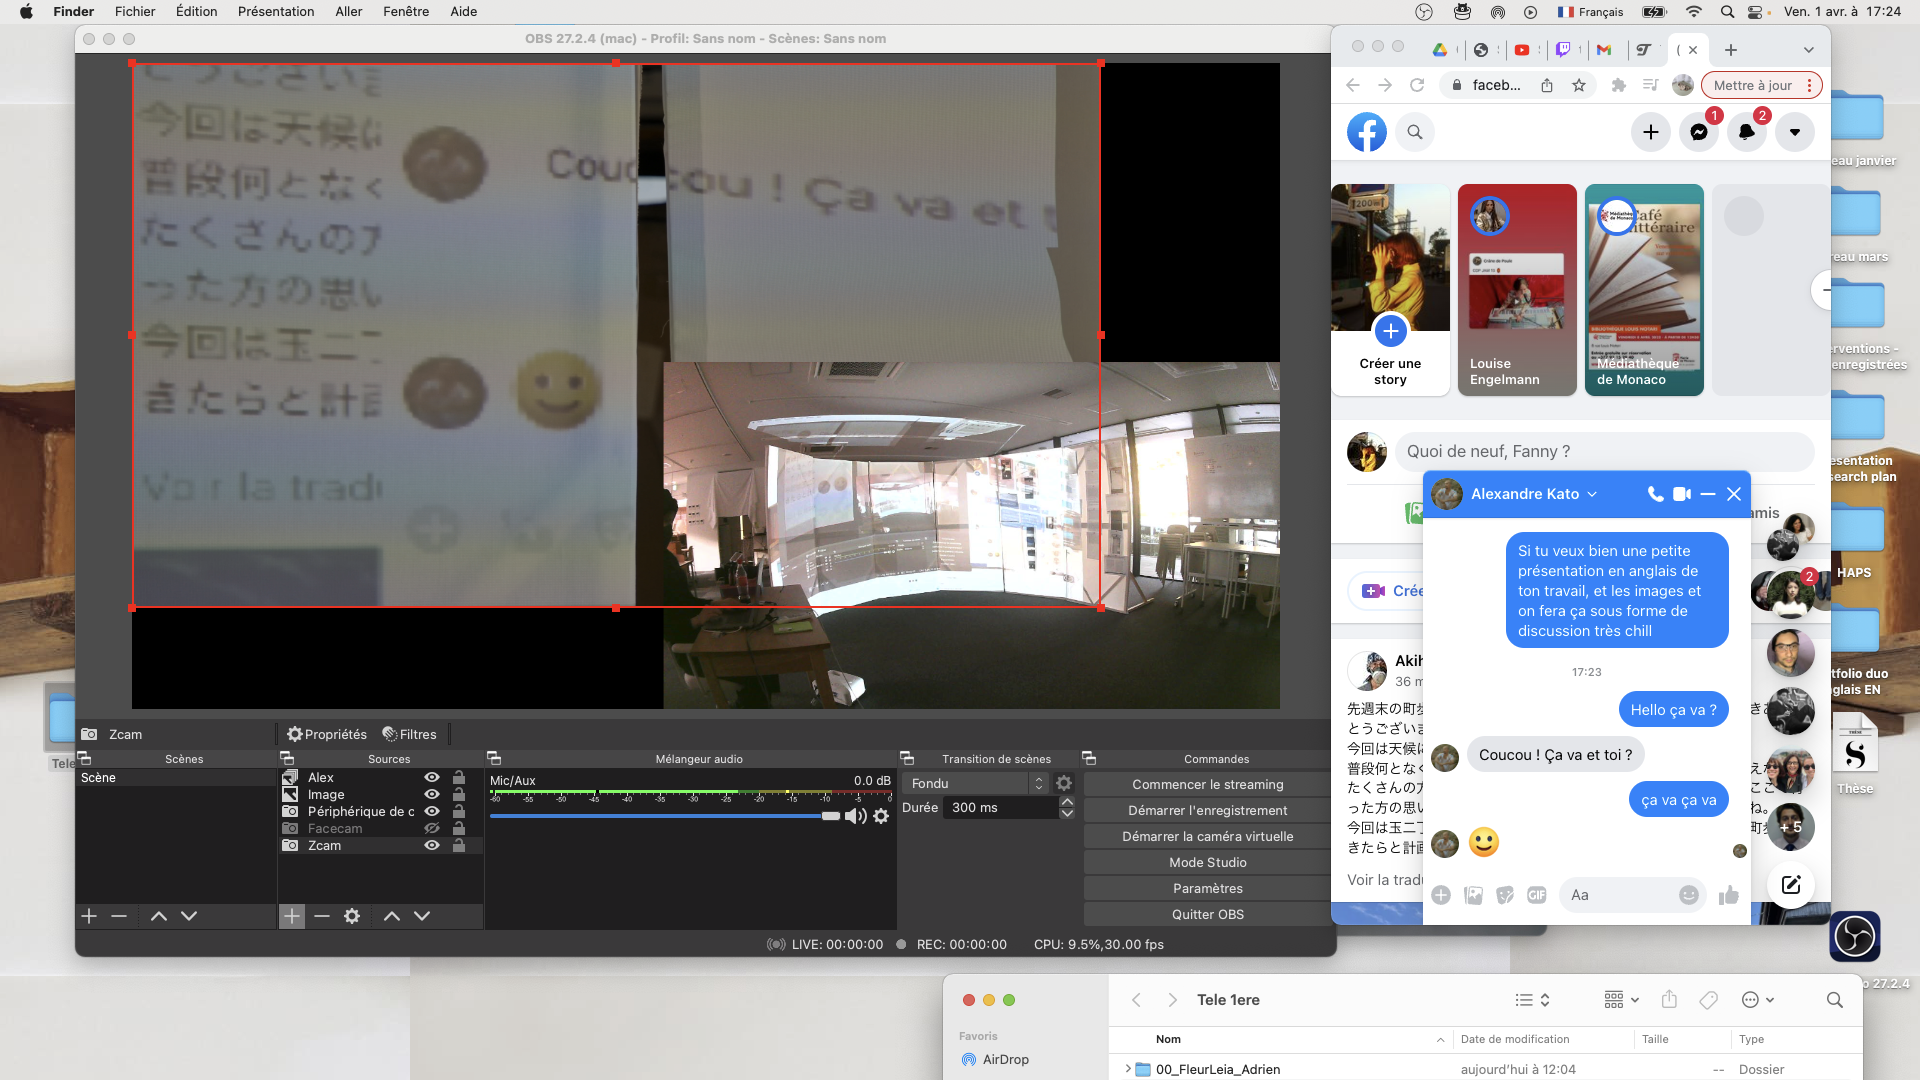The image size is (1920, 1080).
Task: Open the Présentation menu in menu bar
Action: tap(276, 11)
